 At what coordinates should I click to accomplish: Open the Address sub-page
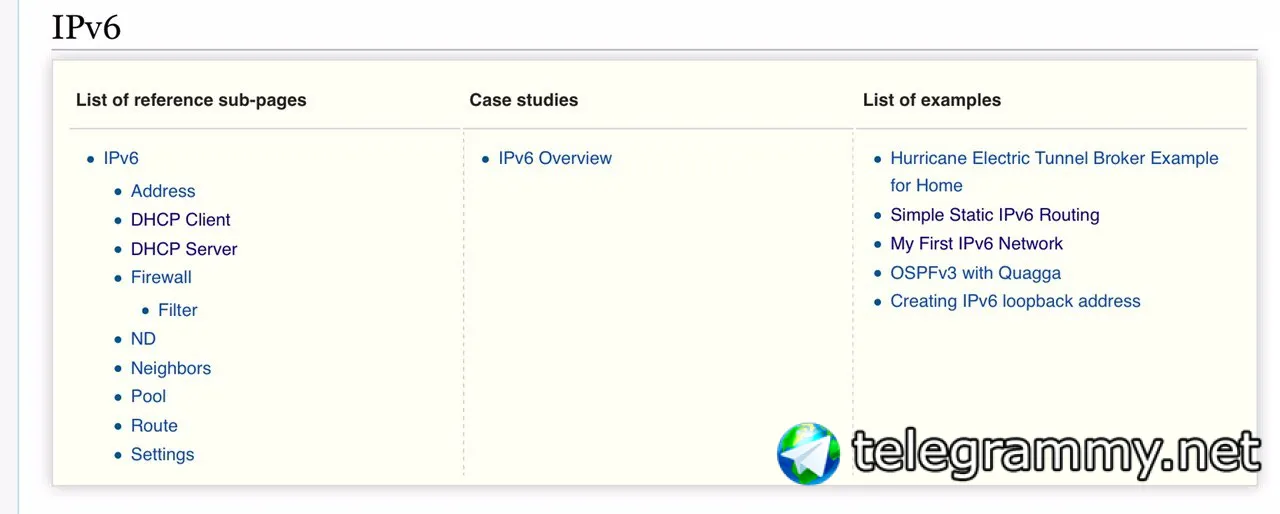click(163, 191)
